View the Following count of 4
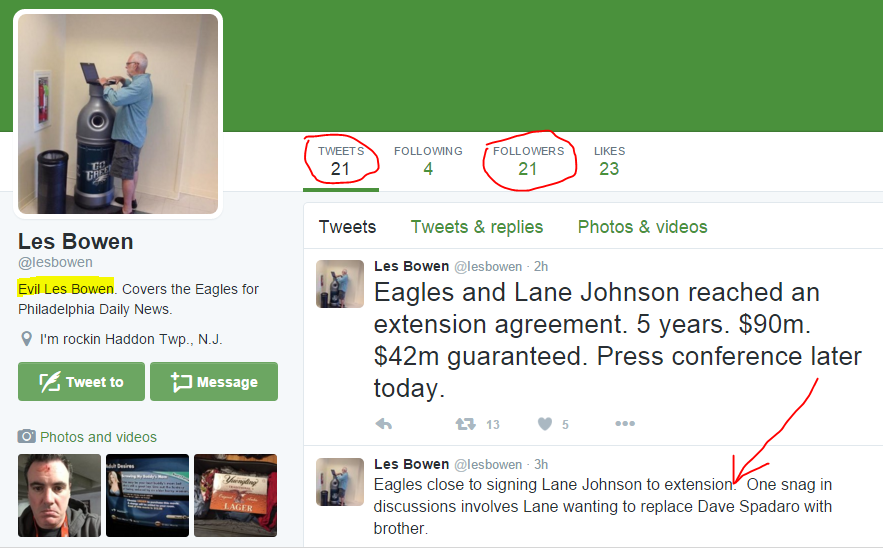Viewport: 883px width, 548px height. tap(428, 161)
